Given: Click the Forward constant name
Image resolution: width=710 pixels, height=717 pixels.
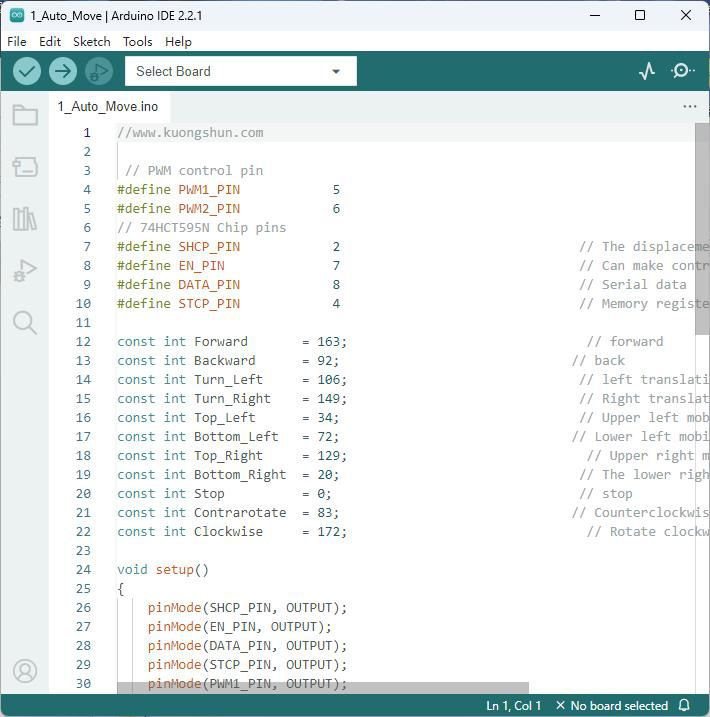Looking at the screenshot, I should (x=221, y=342).
